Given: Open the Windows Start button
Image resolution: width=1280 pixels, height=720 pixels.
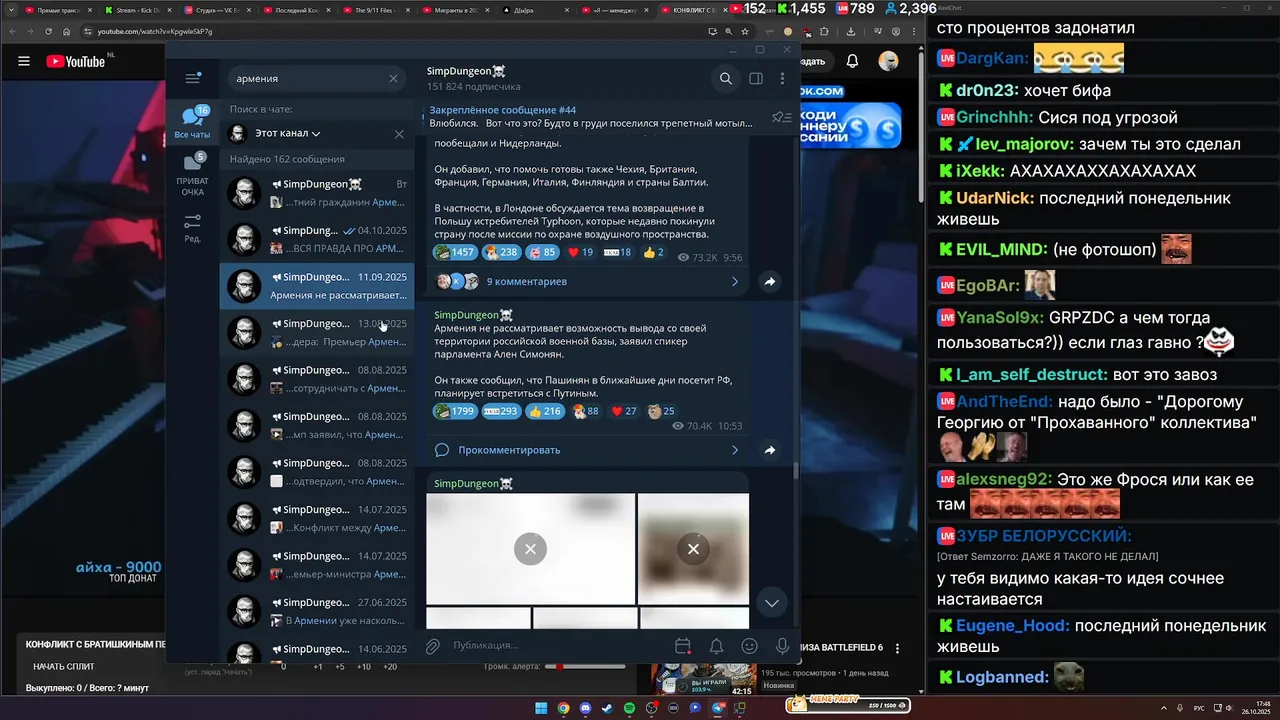Looking at the screenshot, I should tap(541, 708).
